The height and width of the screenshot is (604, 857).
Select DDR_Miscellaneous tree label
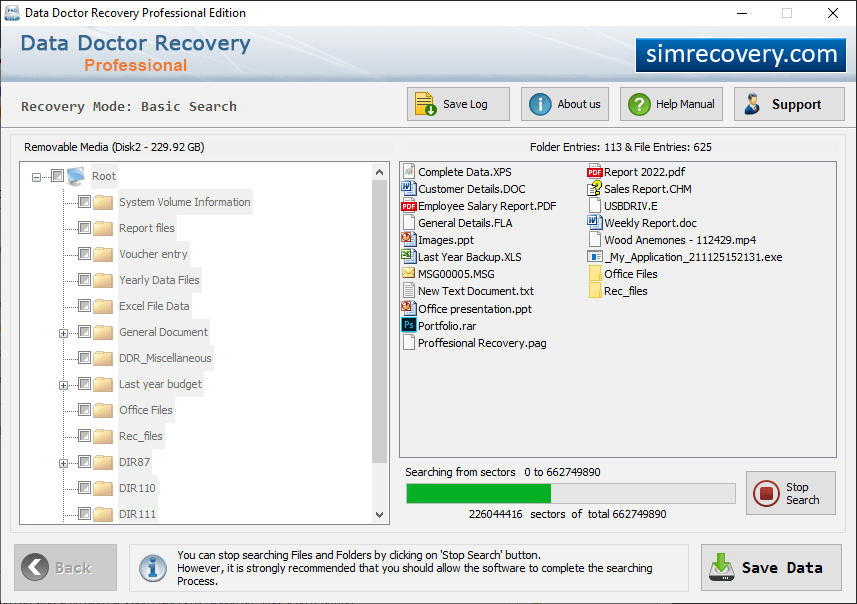(165, 358)
